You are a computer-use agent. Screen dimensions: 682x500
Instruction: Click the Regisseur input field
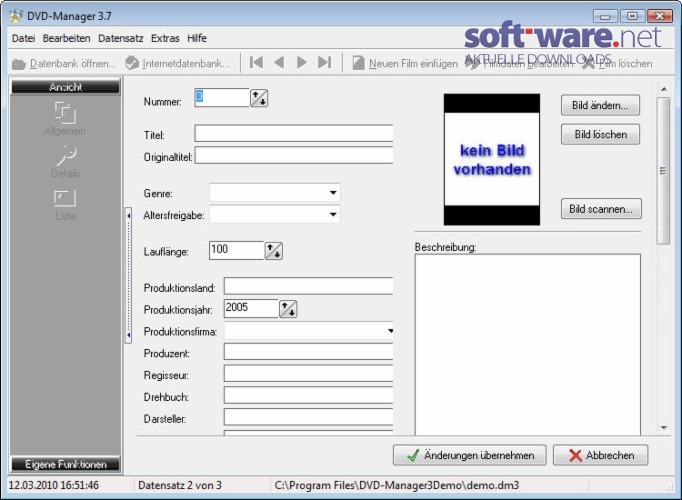[308, 373]
